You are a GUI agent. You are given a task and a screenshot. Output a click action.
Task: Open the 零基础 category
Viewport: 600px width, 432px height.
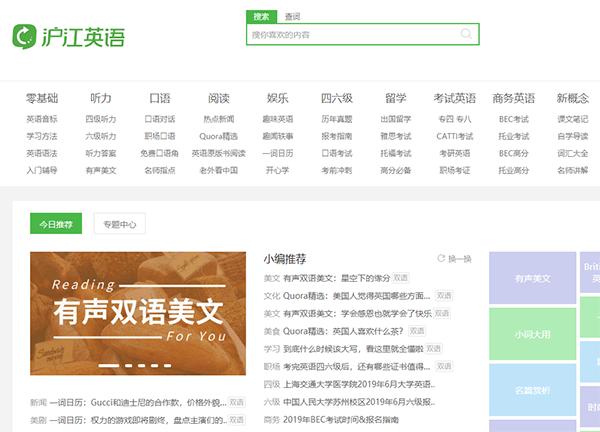point(42,98)
